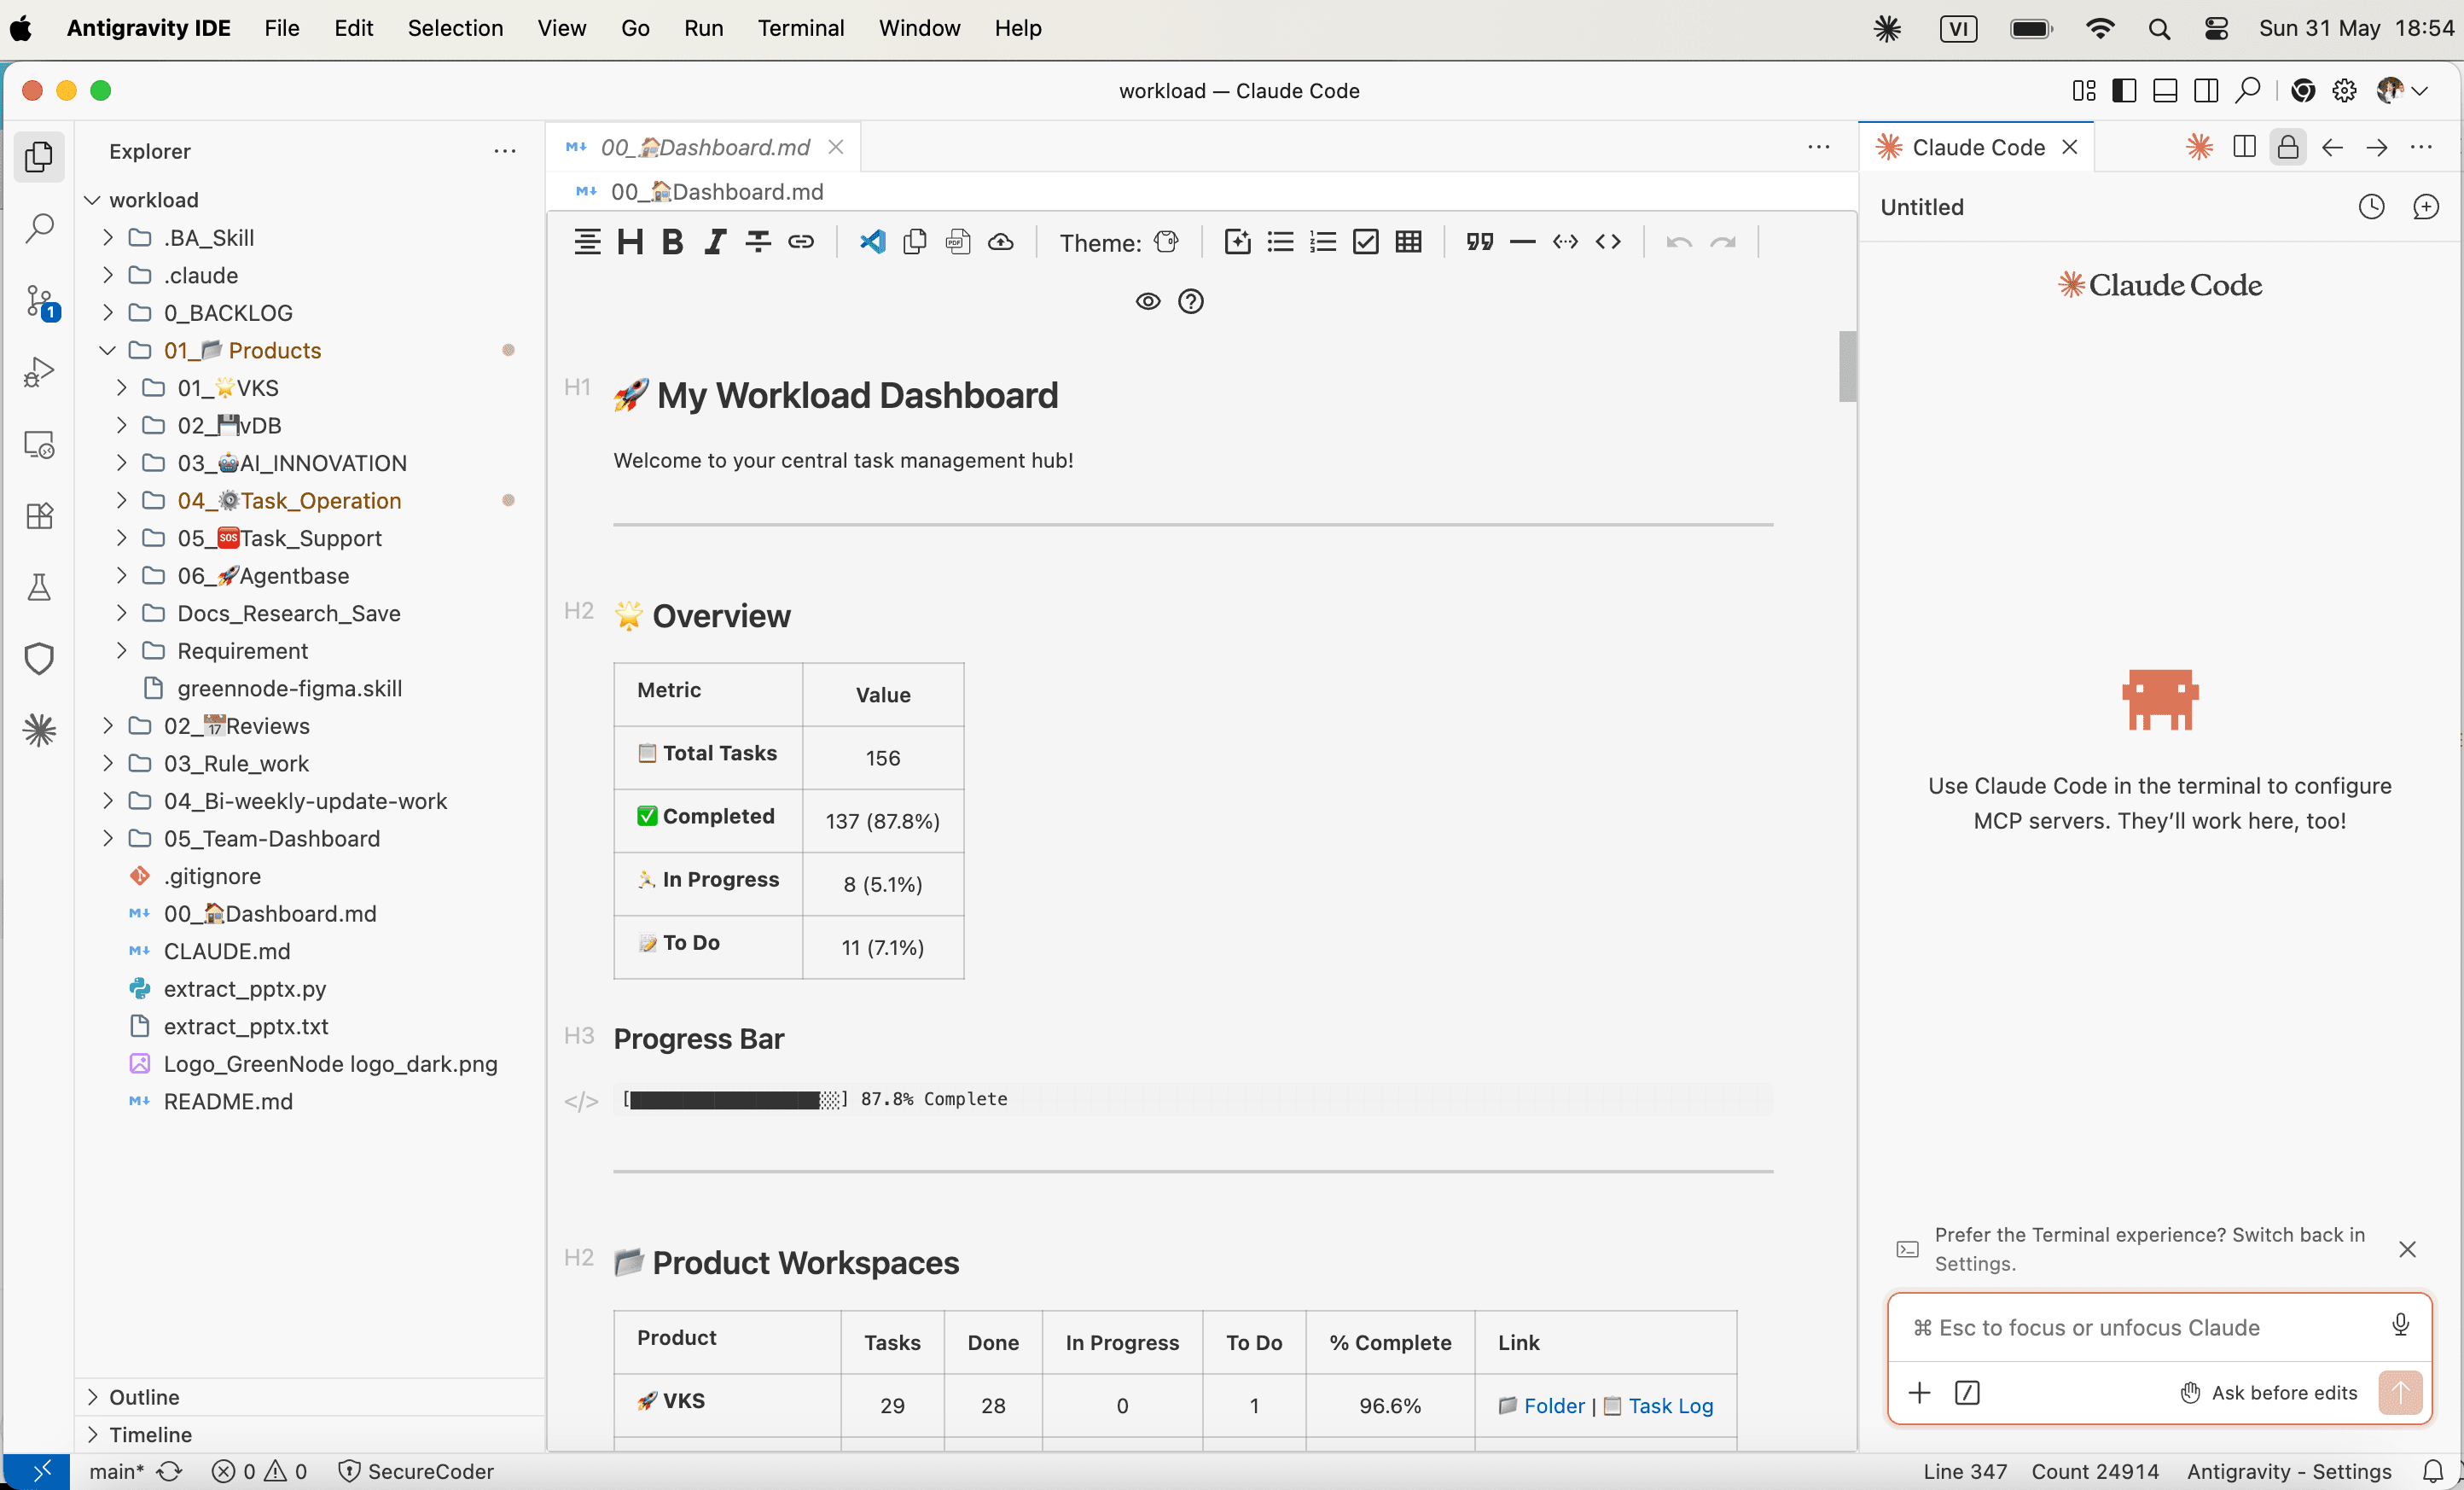Collapse the workload root folder
Image resolution: width=2464 pixels, height=1490 pixels.
tap(92, 200)
